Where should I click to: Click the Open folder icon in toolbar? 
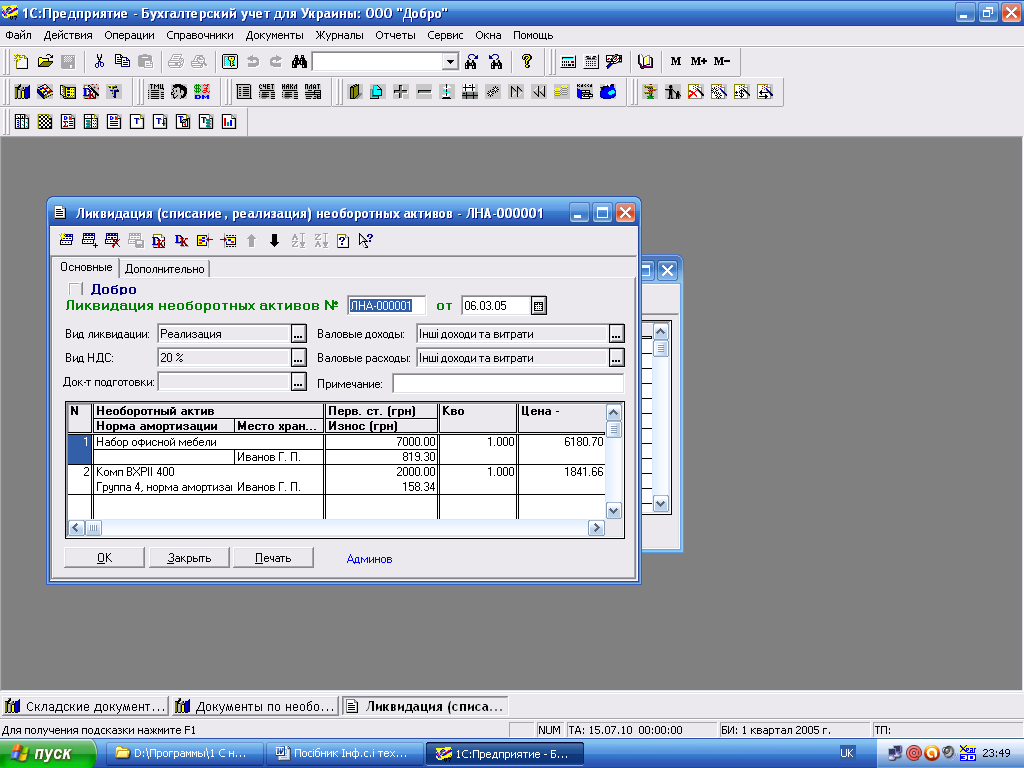click(45, 61)
